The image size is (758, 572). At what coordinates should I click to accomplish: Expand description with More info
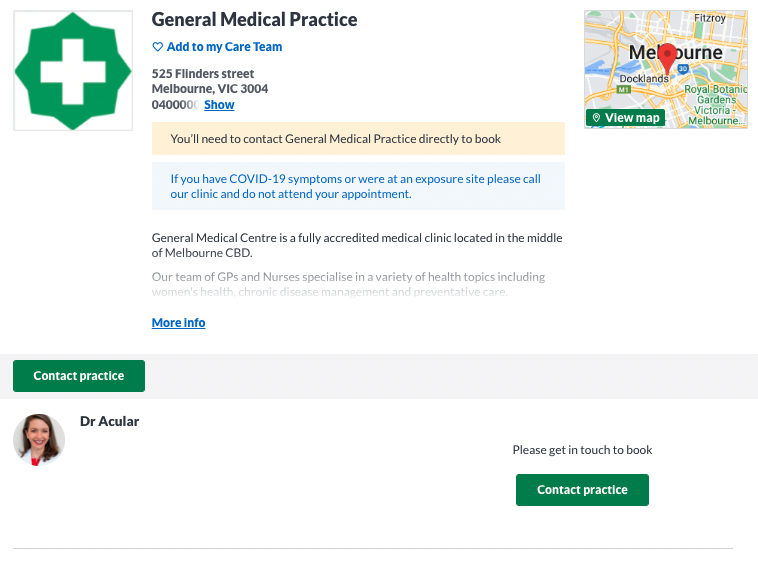178,323
